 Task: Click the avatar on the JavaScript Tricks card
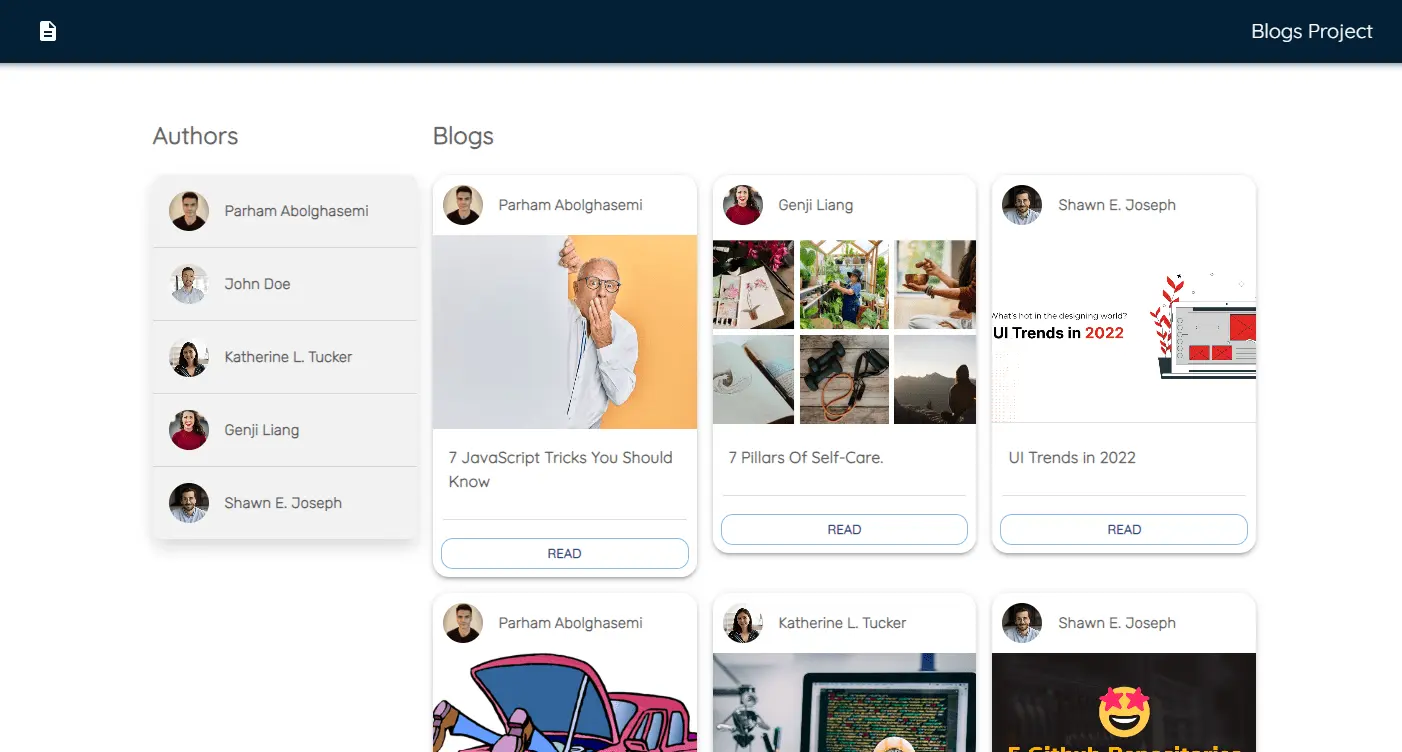463,205
